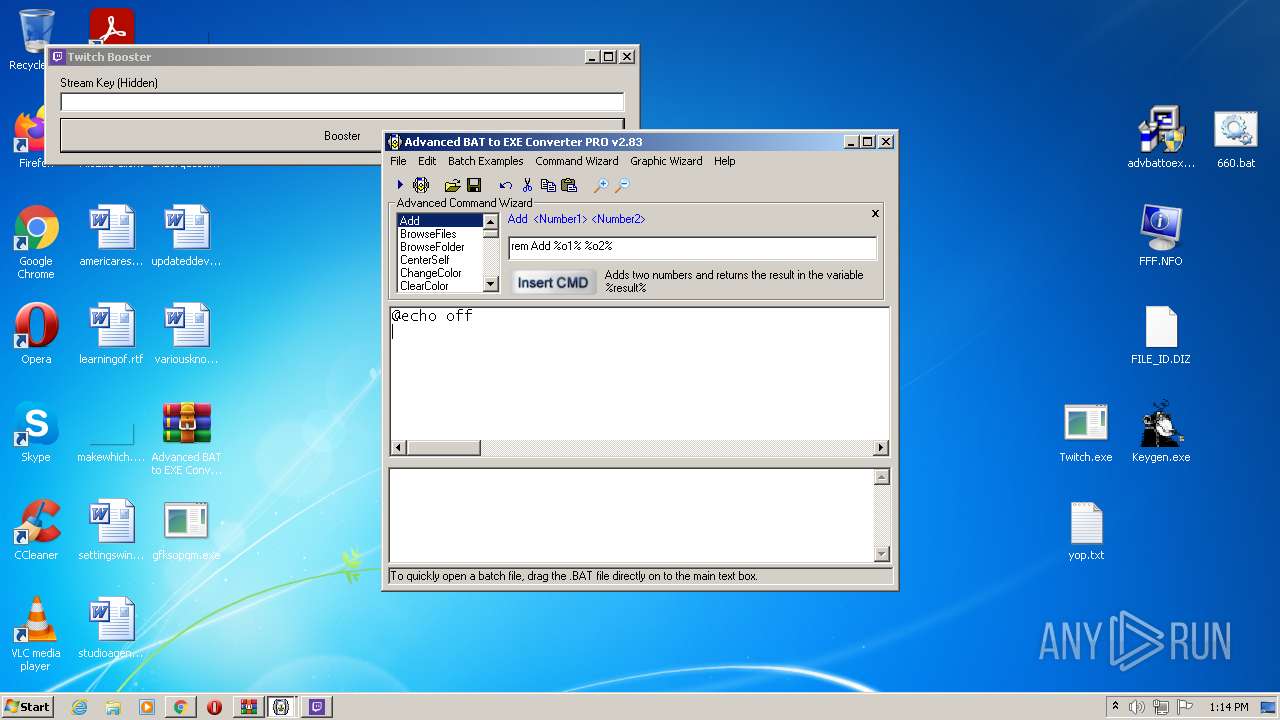The height and width of the screenshot is (720, 1280).
Task: Select the Skype desktop shortcut
Action: [x=36, y=431]
